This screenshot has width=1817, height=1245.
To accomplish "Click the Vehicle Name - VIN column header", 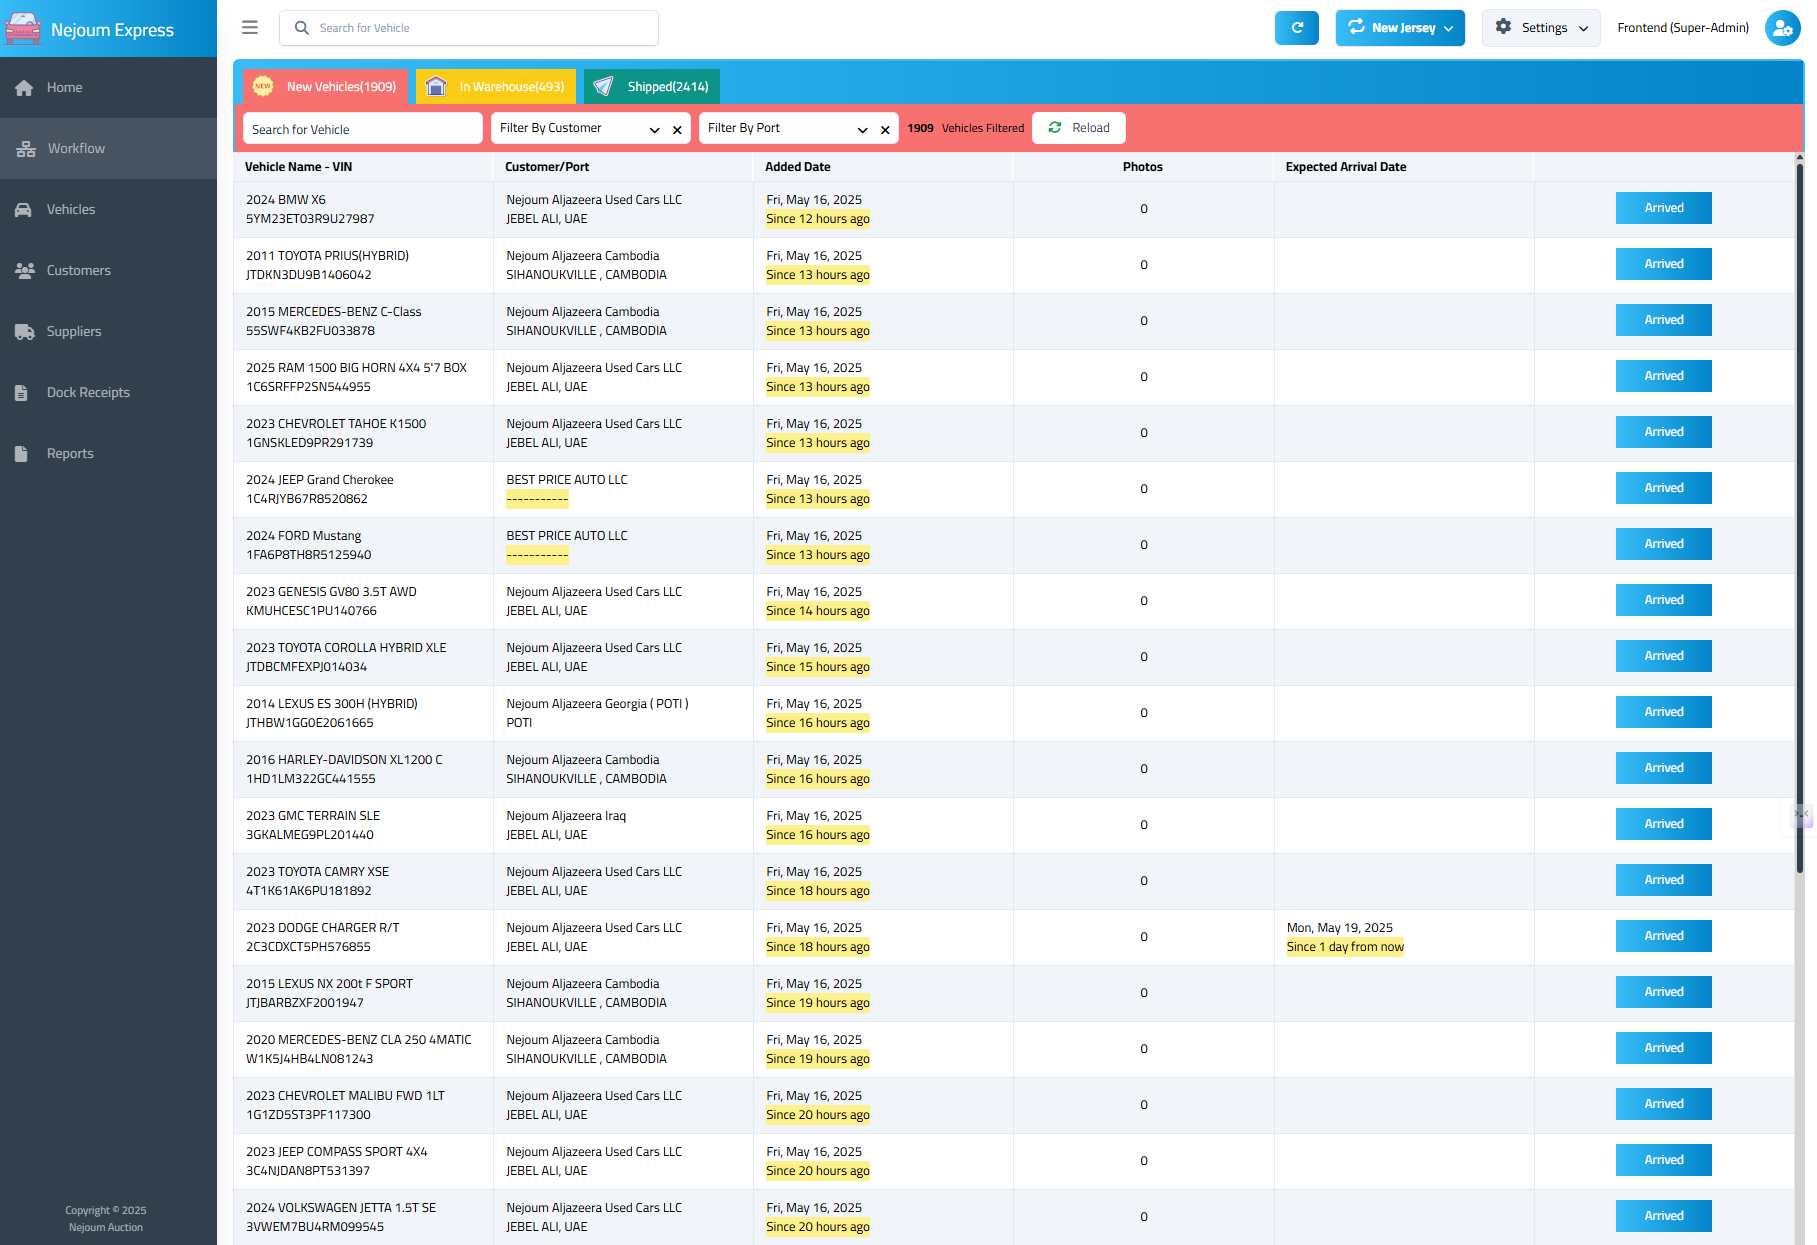I will (298, 167).
